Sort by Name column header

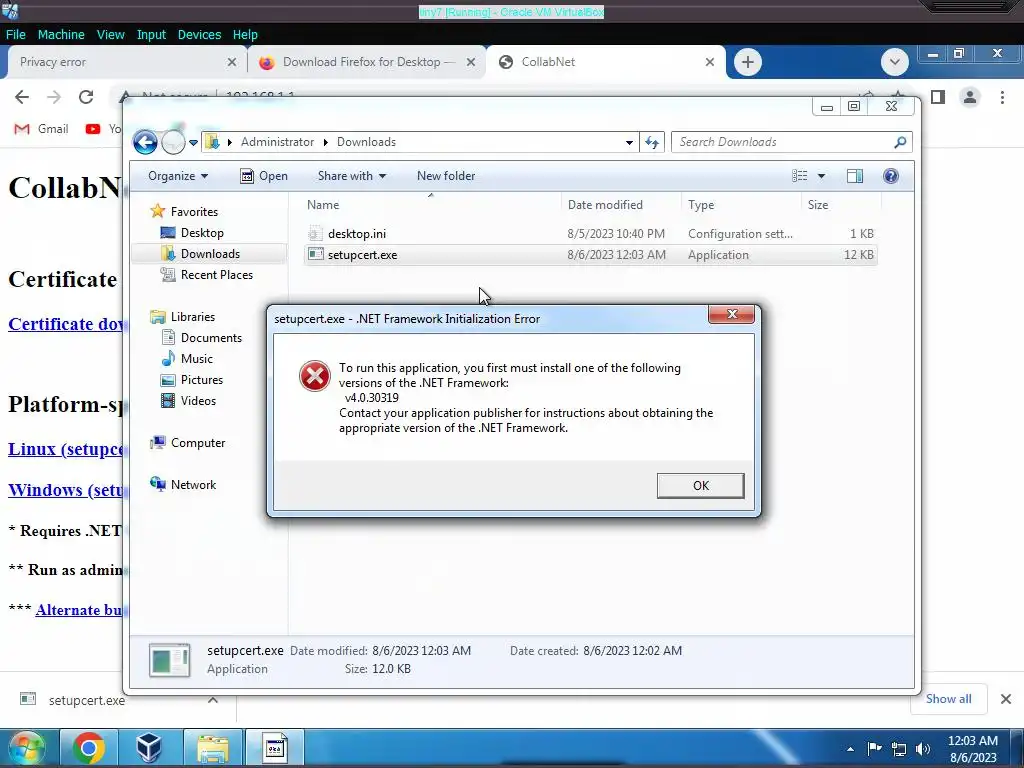coord(431,204)
